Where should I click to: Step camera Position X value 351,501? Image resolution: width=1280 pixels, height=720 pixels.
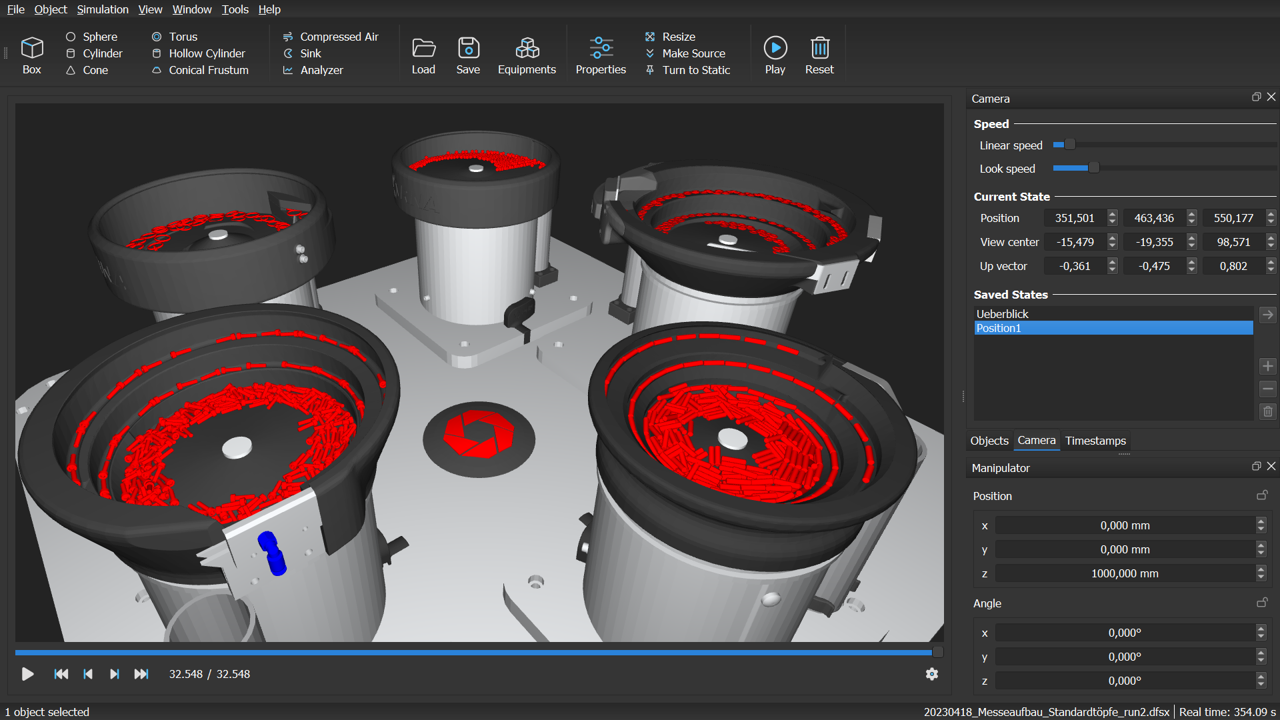(1112, 218)
